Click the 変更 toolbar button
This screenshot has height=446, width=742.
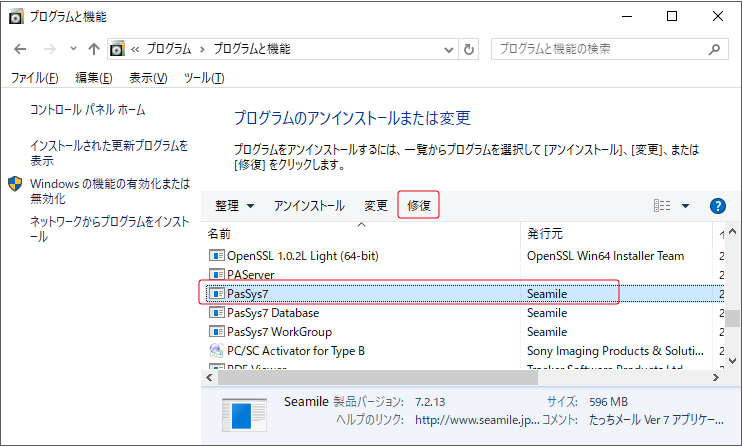pyautogui.click(x=376, y=205)
